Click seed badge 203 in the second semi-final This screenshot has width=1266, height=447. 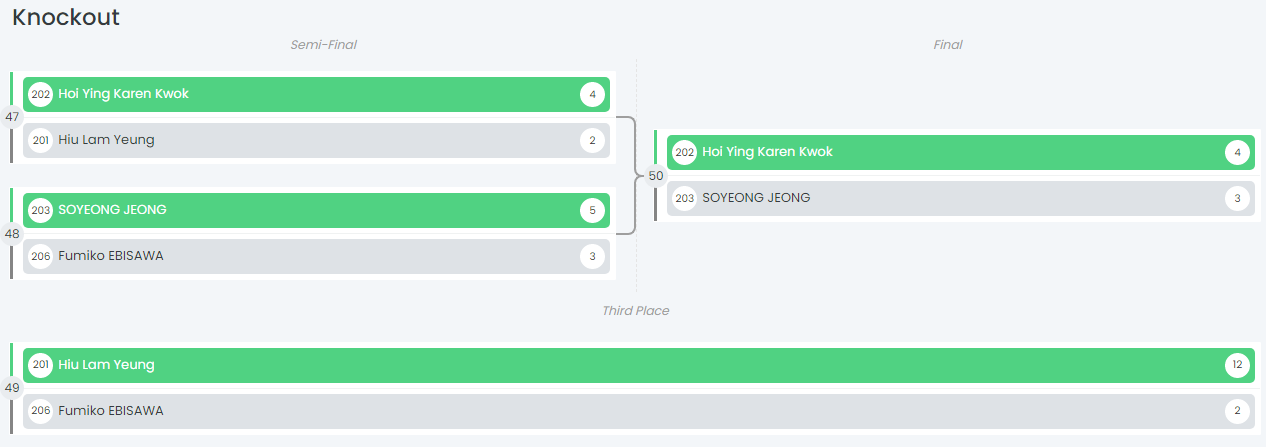[x=41, y=211]
